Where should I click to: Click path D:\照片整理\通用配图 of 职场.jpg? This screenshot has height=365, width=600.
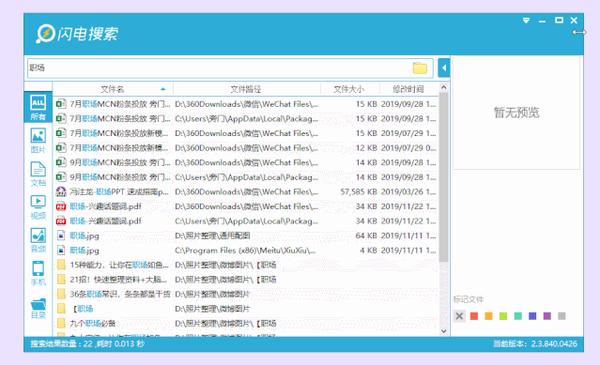coord(212,236)
